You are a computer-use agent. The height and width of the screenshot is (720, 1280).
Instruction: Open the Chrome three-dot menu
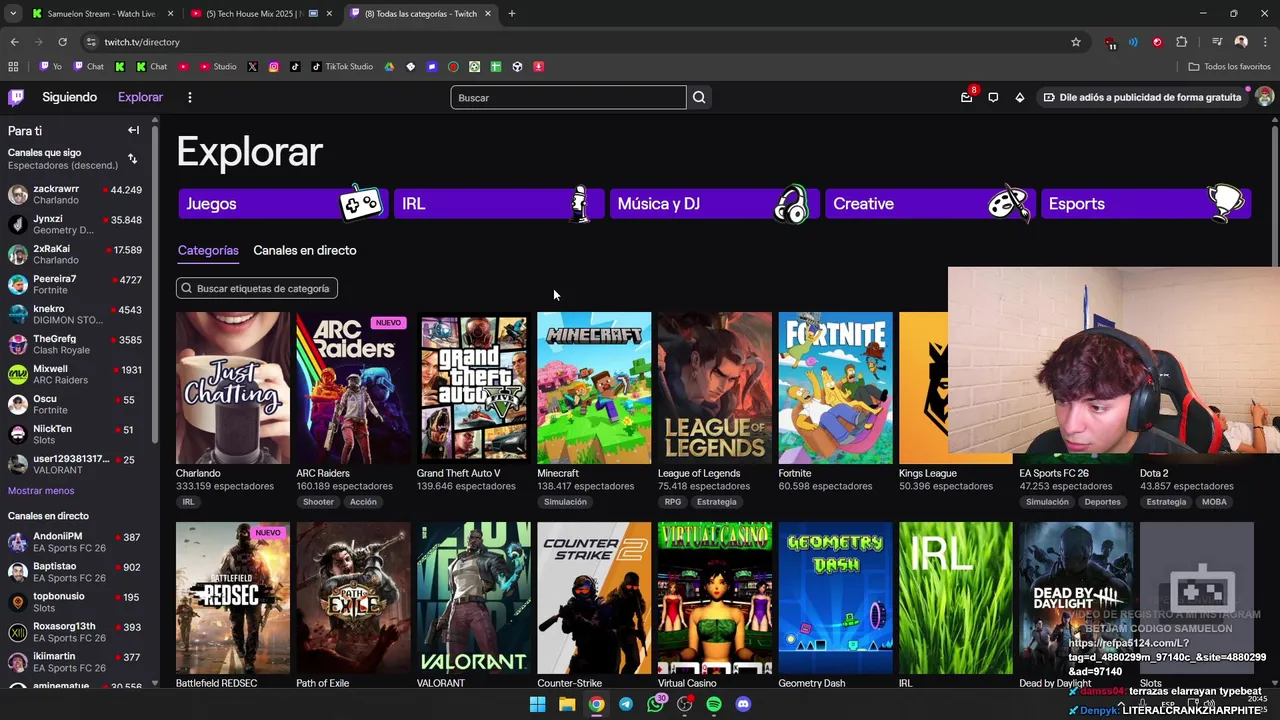coord(1263,42)
